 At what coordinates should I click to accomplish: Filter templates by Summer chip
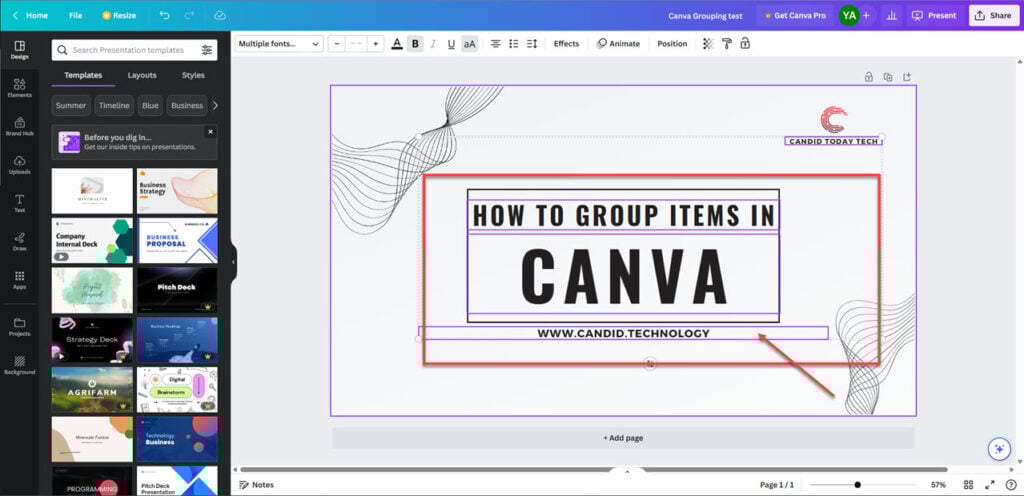coord(71,105)
